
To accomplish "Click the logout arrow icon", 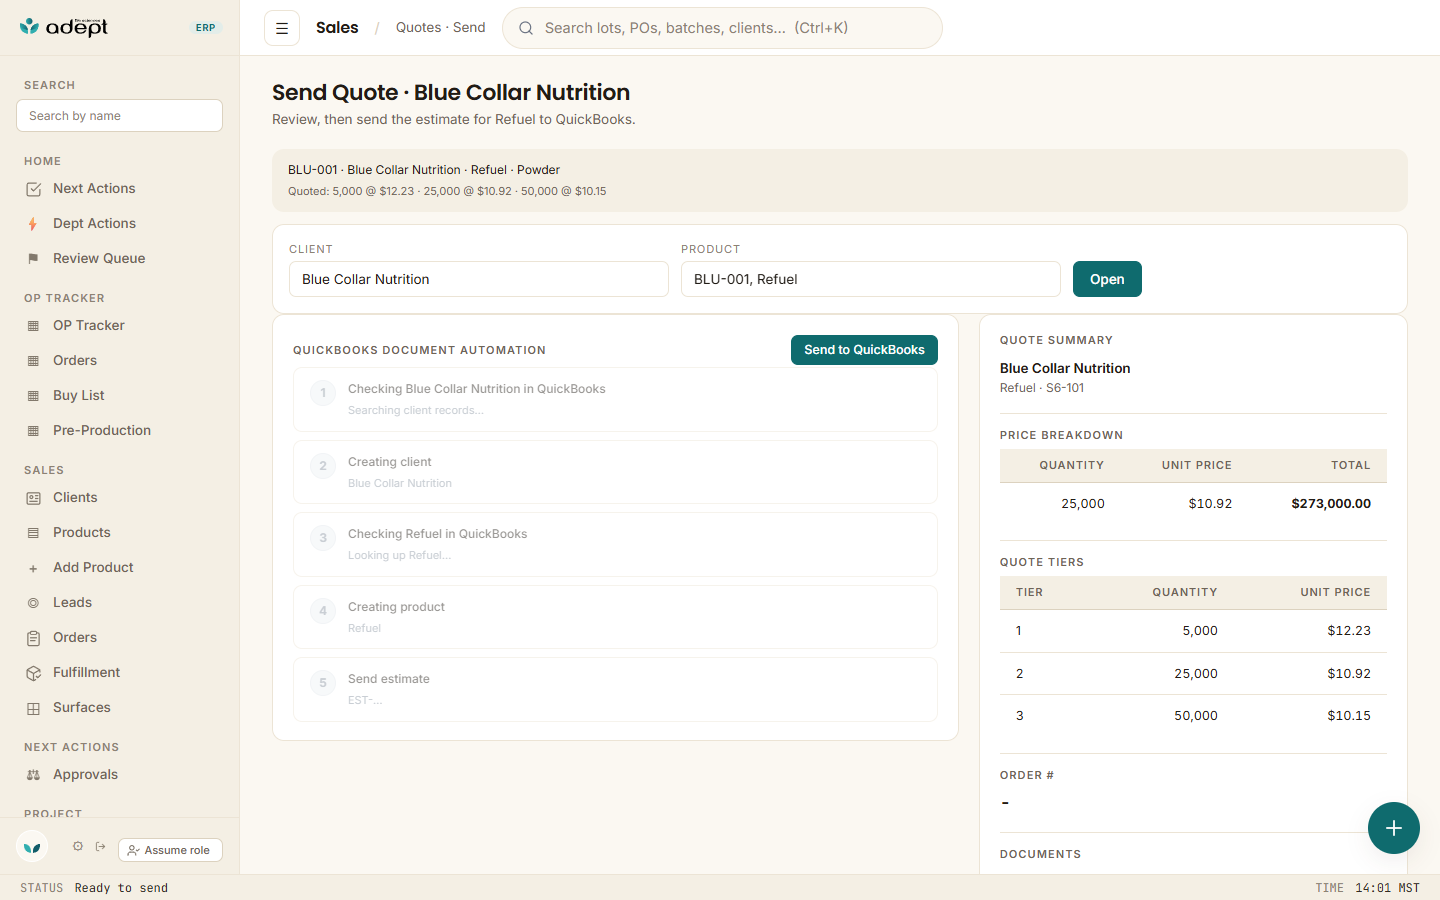I will (101, 846).
